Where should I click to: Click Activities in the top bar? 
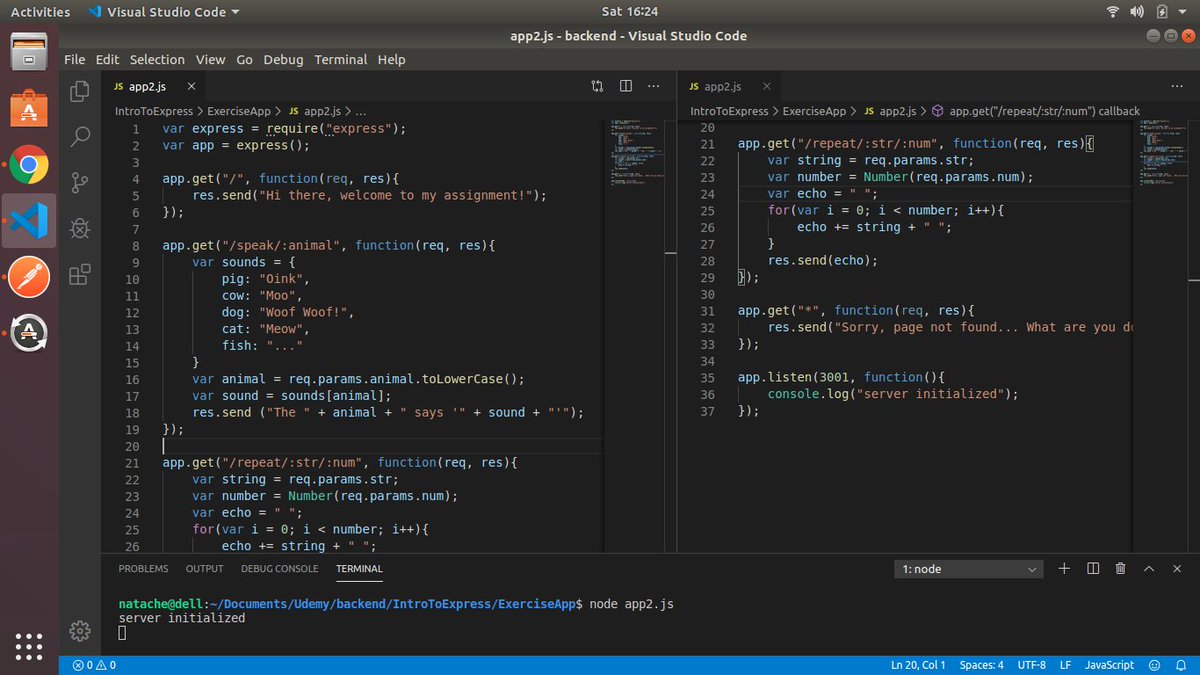point(40,12)
